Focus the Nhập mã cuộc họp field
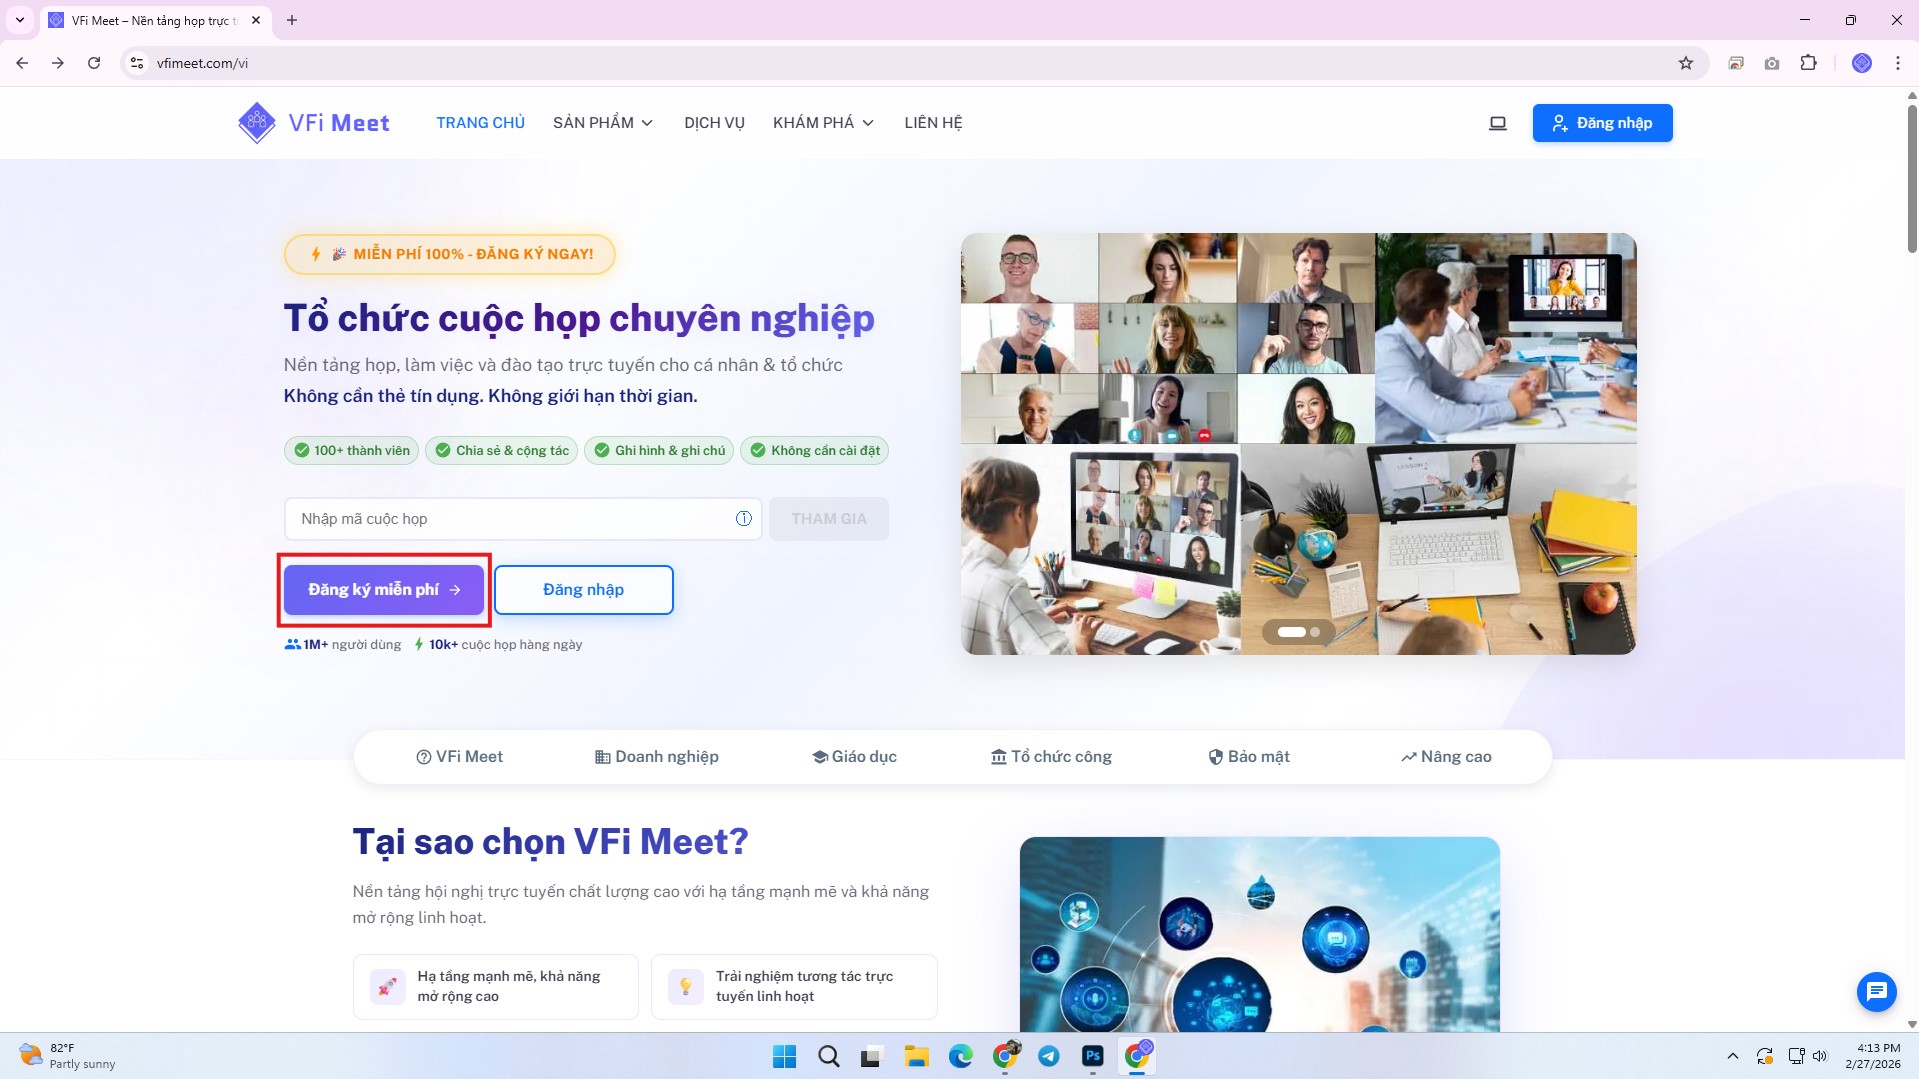Viewport: 1919px width, 1079px height. [510, 519]
